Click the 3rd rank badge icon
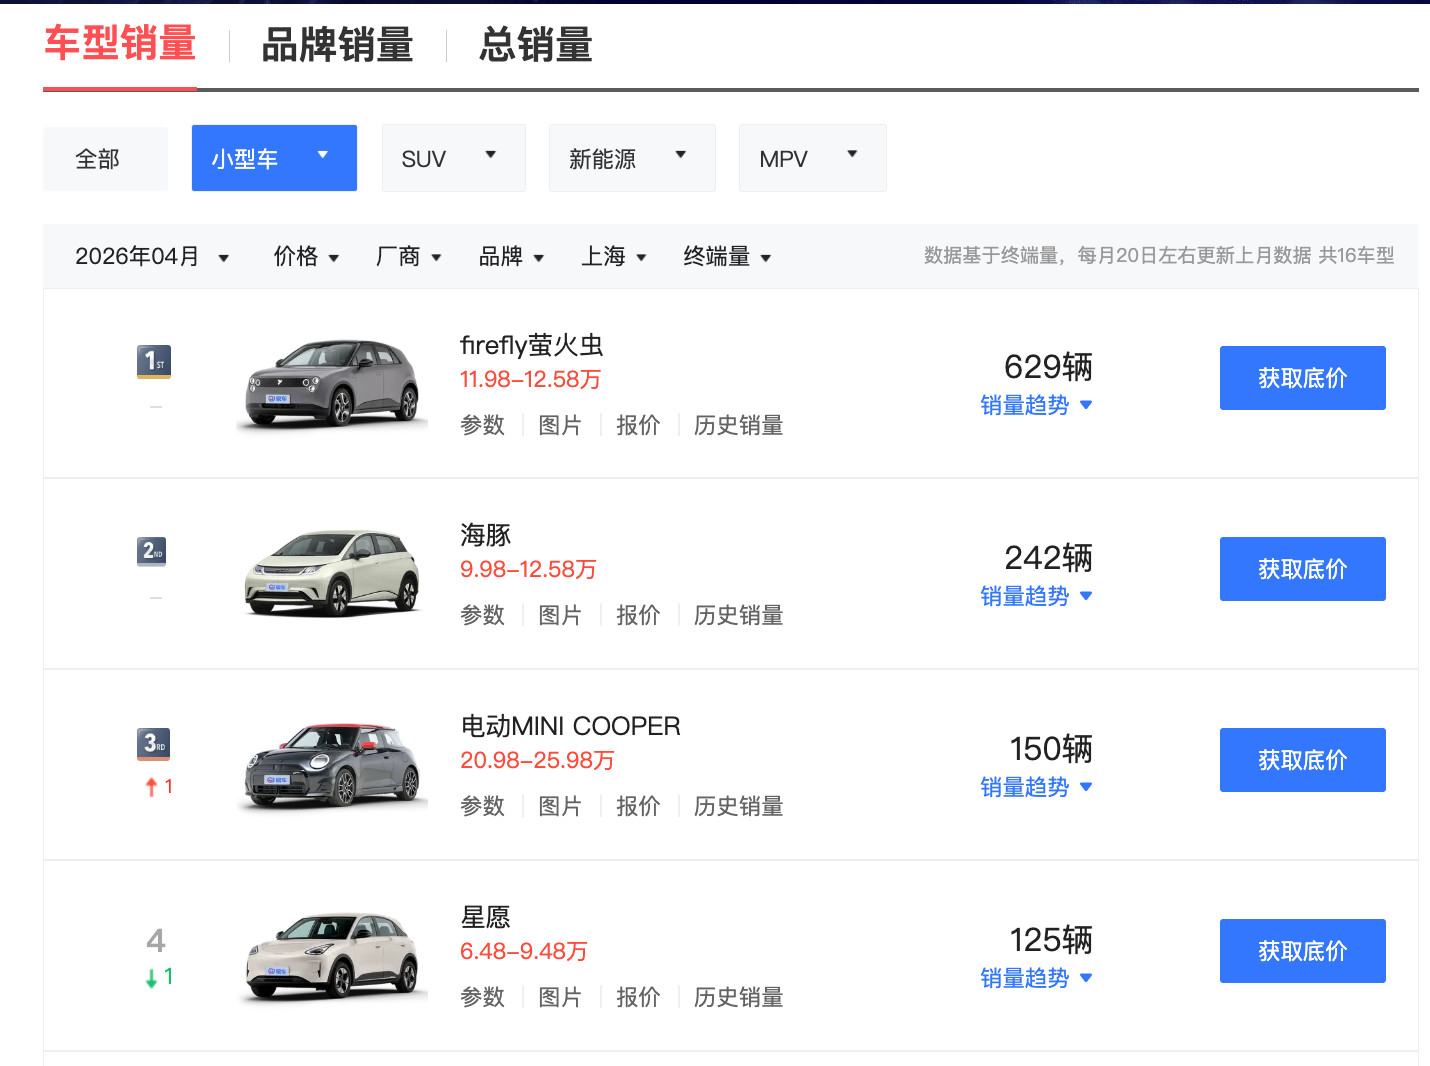 pyautogui.click(x=153, y=743)
